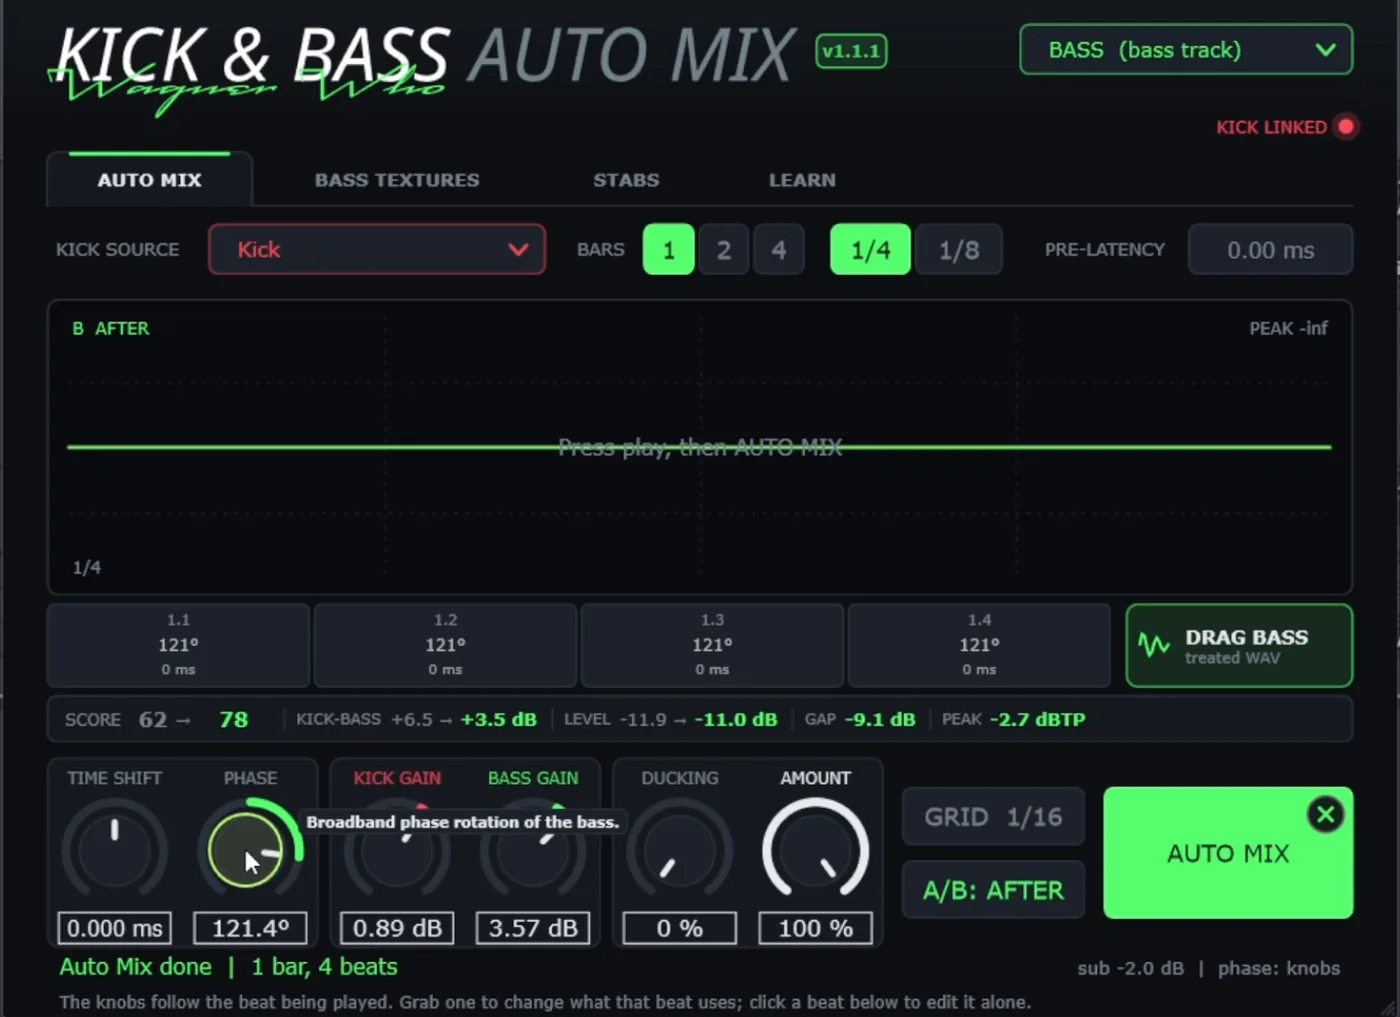Select 1 bar option
Screen dimensions: 1400x1017
click(669, 249)
